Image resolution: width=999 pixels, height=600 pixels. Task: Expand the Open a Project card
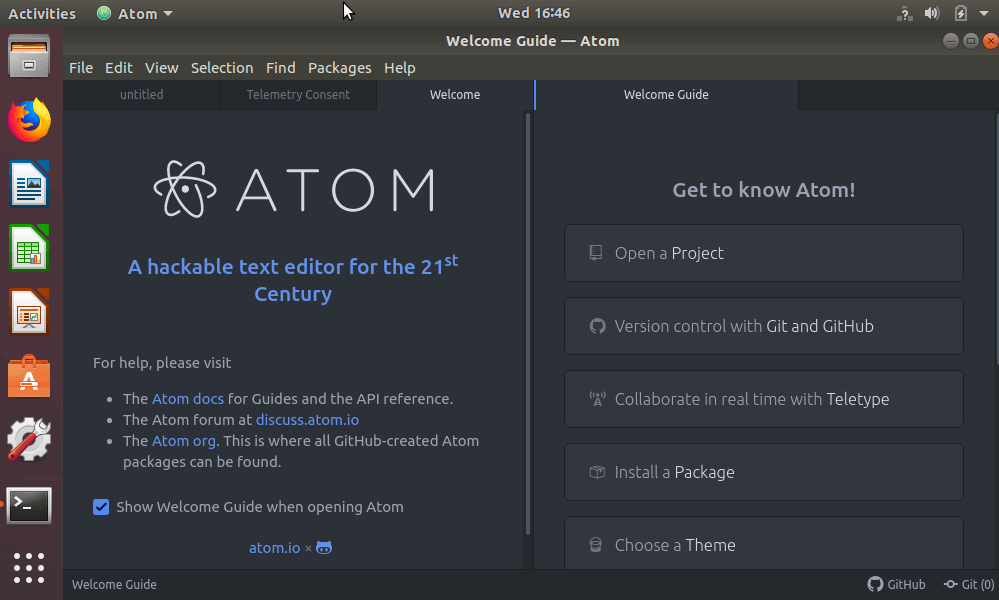pyautogui.click(x=764, y=253)
